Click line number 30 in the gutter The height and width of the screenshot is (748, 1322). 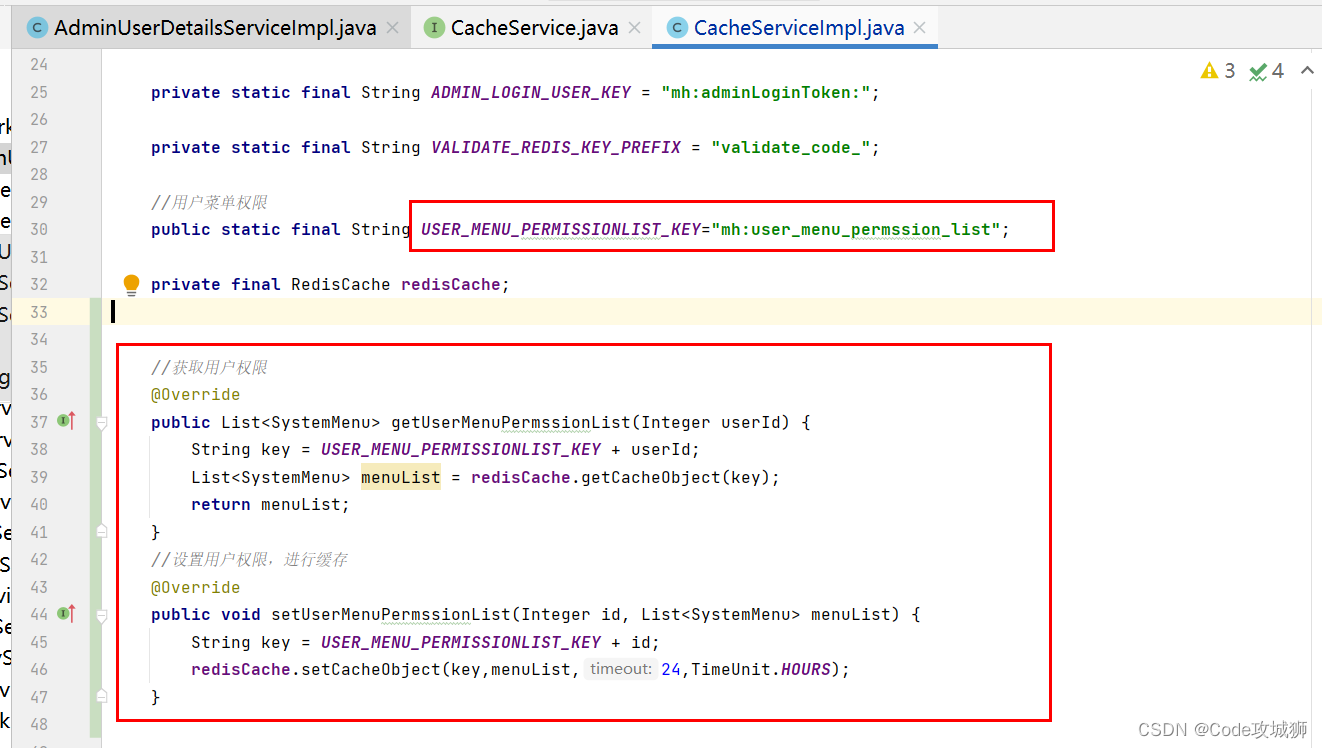[38, 229]
